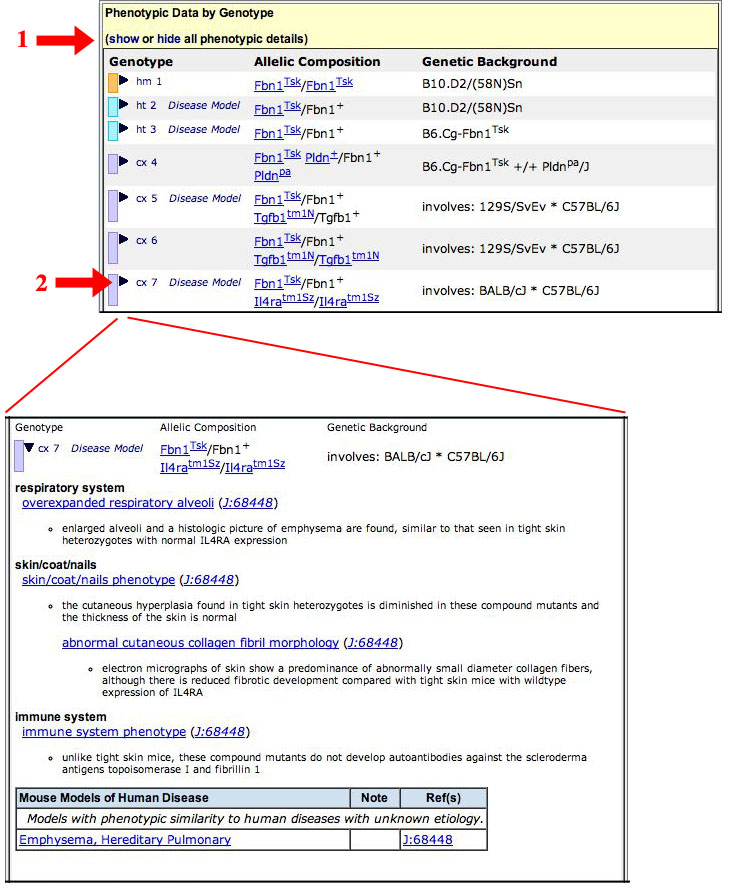Image resolution: width=730 pixels, height=888 pixels.
Task: Open the cx 6 genotype link
Action: pos(146,241)
